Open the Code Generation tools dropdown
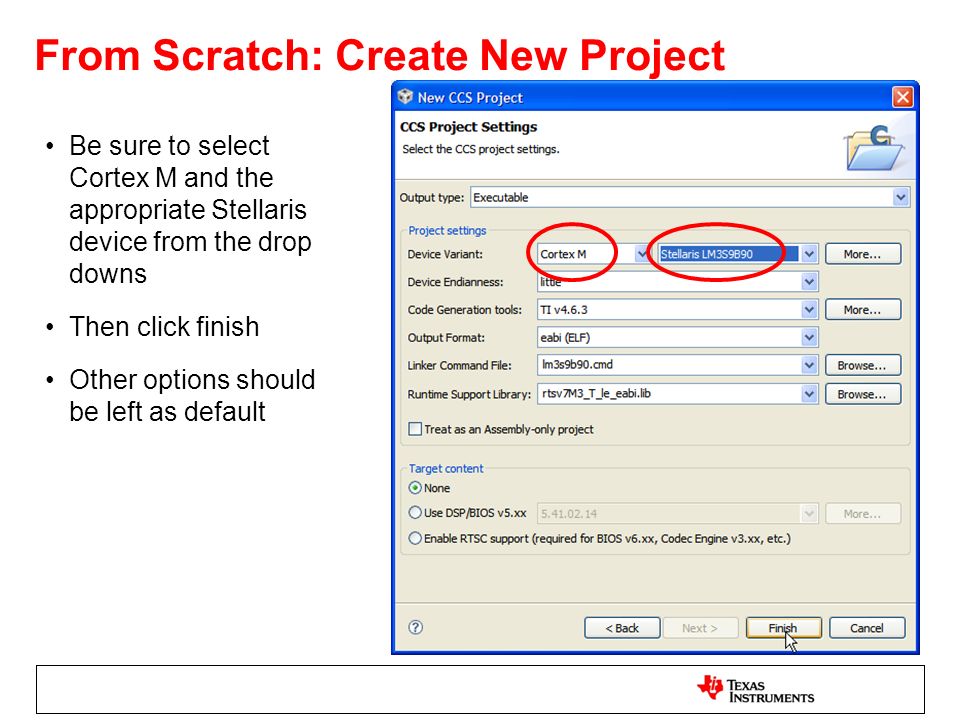The width and height of the screenshot is (960, 720). point(809,310)
